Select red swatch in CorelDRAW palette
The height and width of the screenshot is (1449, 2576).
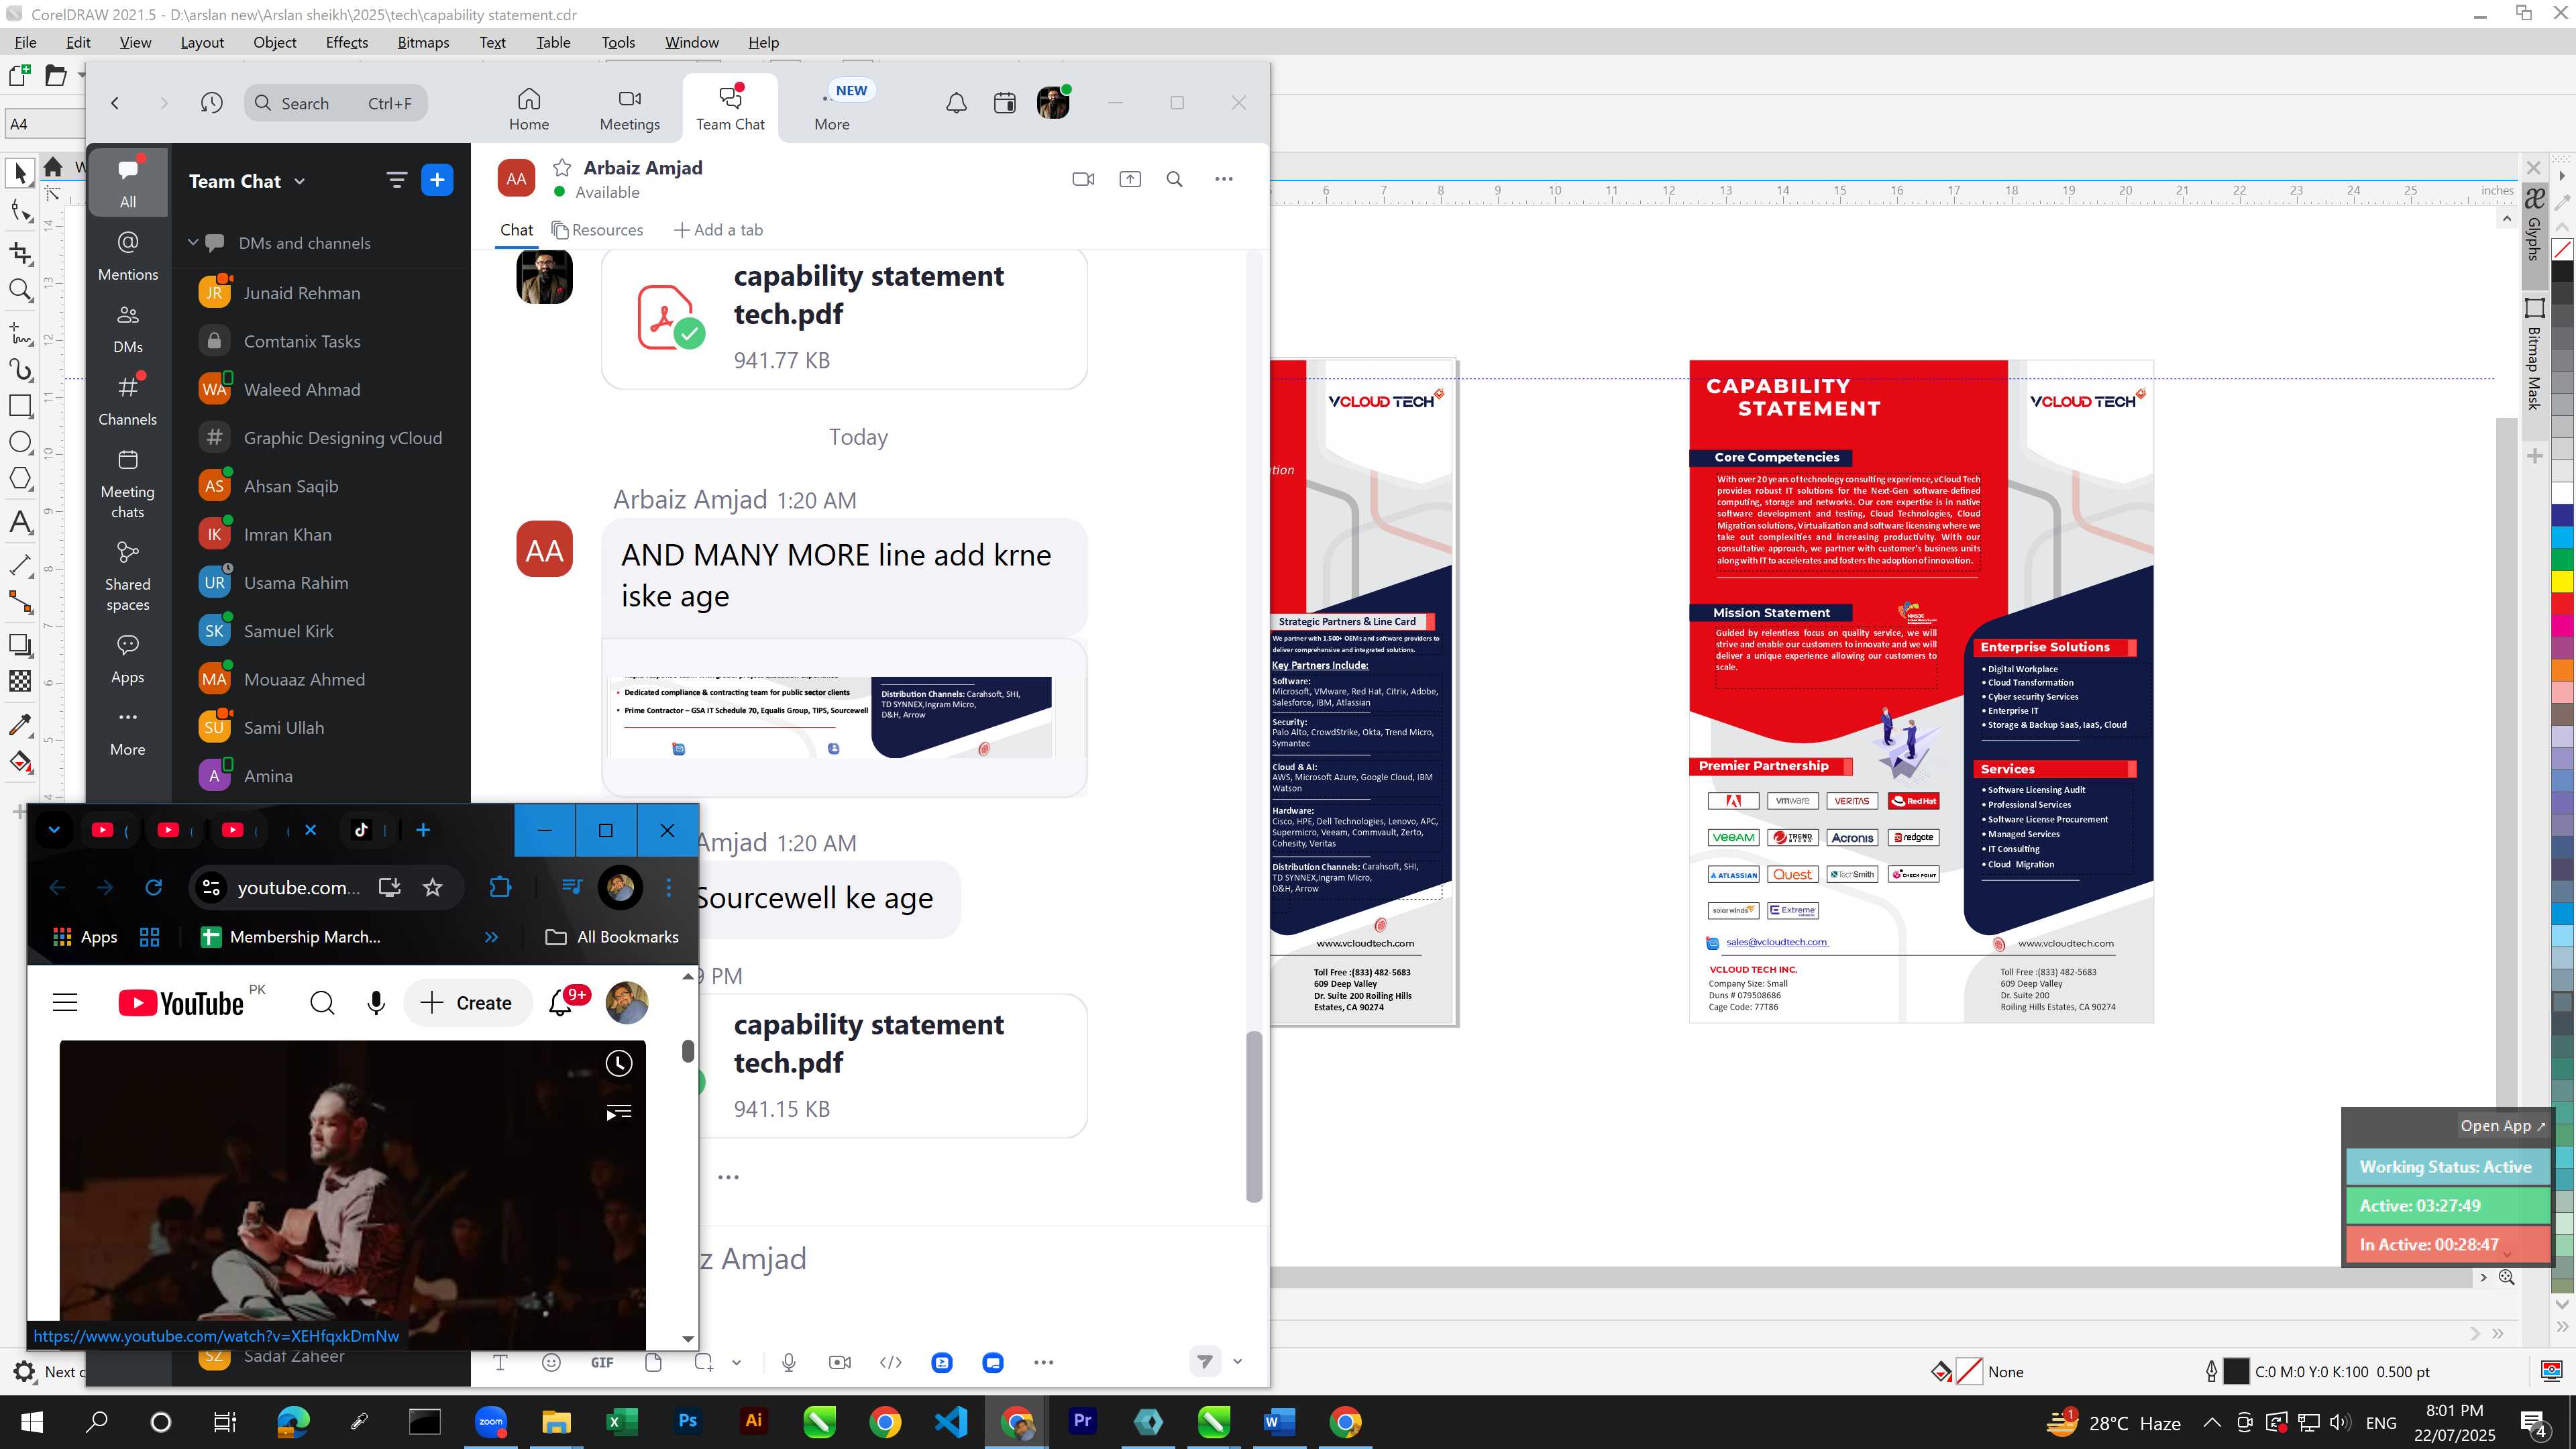(2563, 605)
